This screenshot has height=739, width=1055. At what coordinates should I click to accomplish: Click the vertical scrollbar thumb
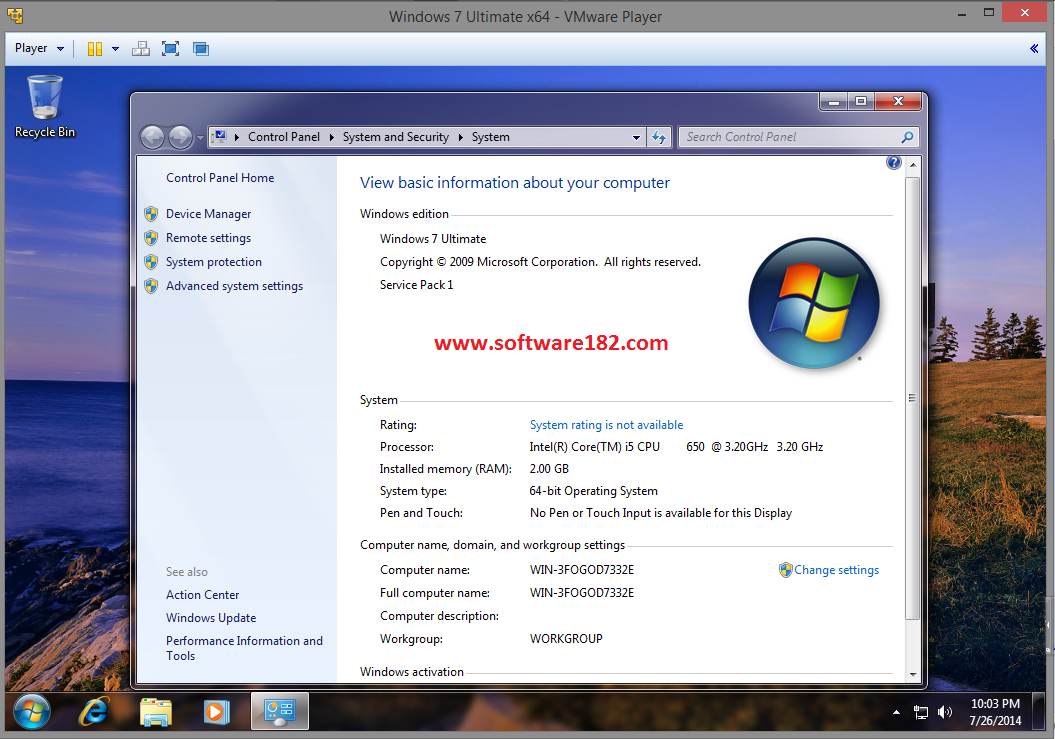pos(912,398)
